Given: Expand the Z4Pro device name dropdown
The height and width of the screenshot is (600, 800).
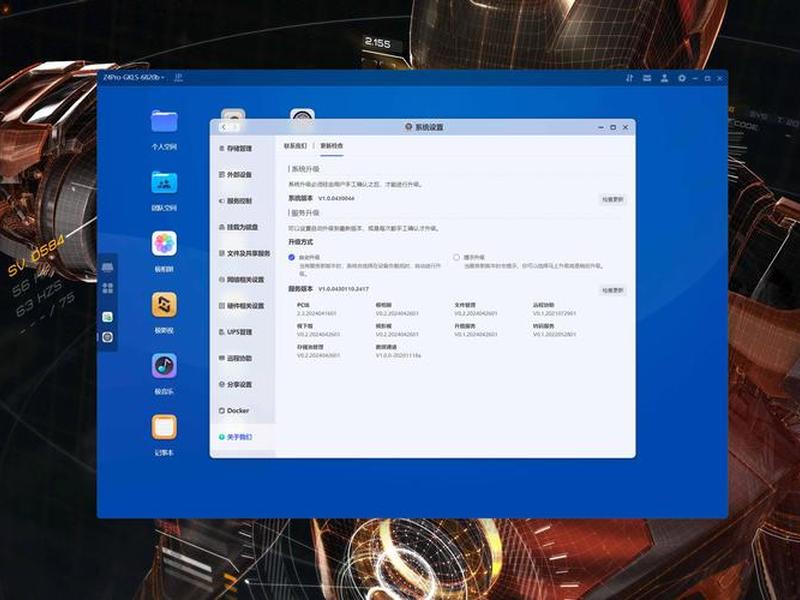Looking at the screenshot, I should tap(134, 78).
